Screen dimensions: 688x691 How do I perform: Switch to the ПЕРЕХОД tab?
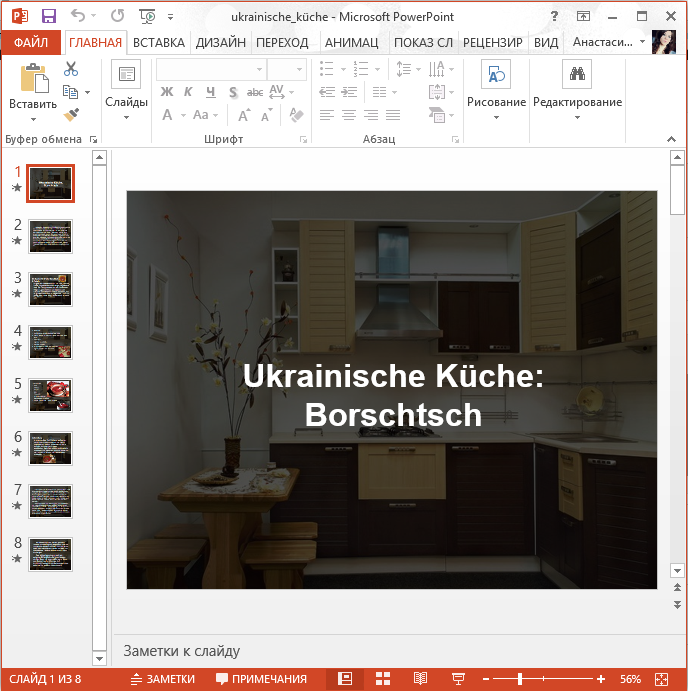(x=282, y=43)
